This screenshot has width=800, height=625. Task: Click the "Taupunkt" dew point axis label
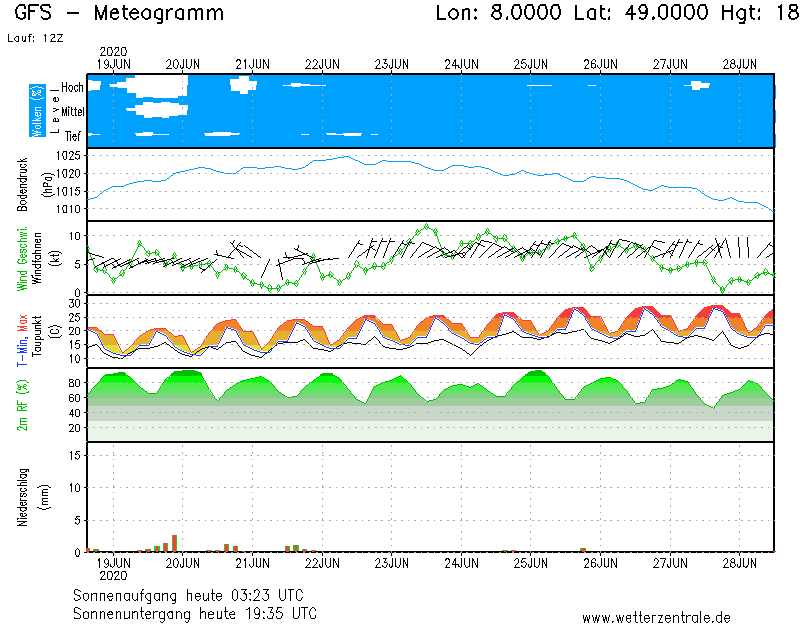coord(40,331)
